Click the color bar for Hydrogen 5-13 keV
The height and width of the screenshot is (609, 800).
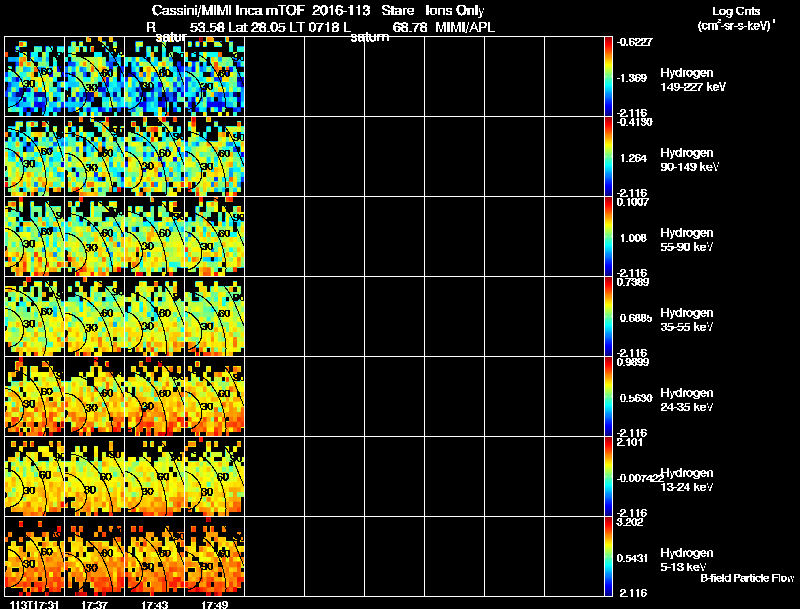tap(608, 557)
